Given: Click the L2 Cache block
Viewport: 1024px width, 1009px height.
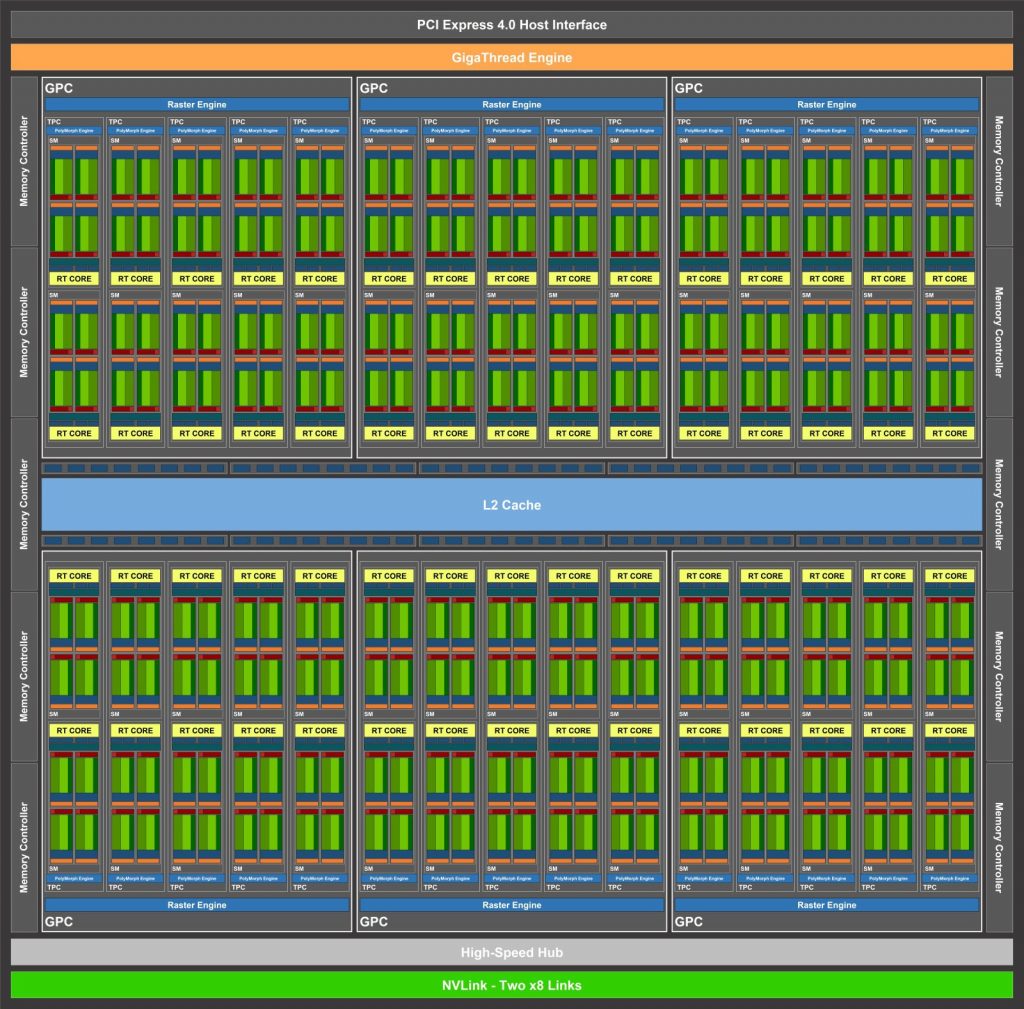Looking at the screenshot, I should pos(511,505).
